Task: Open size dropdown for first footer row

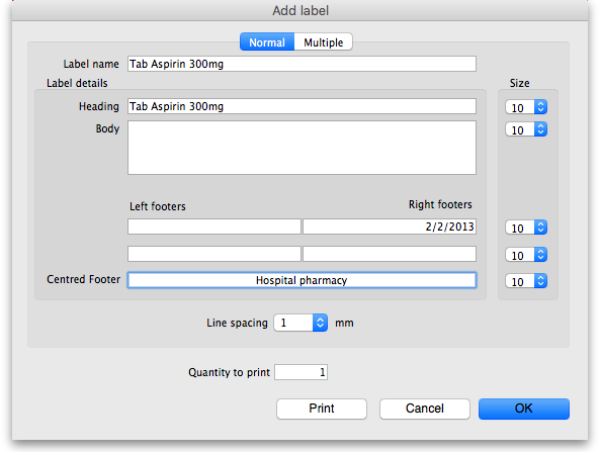Action: click(527, 228)
